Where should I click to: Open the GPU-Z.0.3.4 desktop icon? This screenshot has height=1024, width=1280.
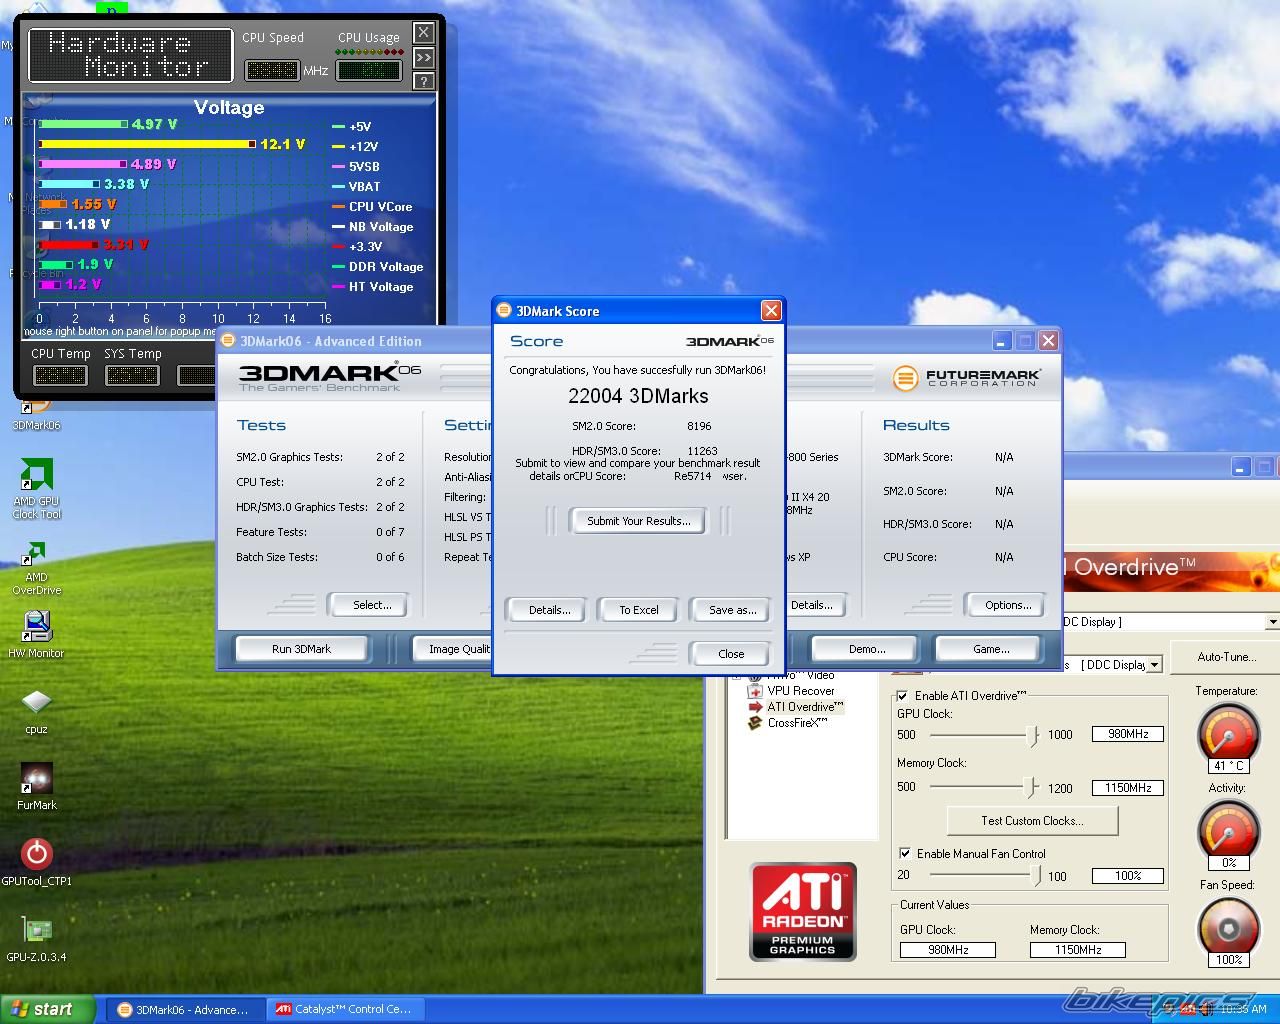[36, 938]
